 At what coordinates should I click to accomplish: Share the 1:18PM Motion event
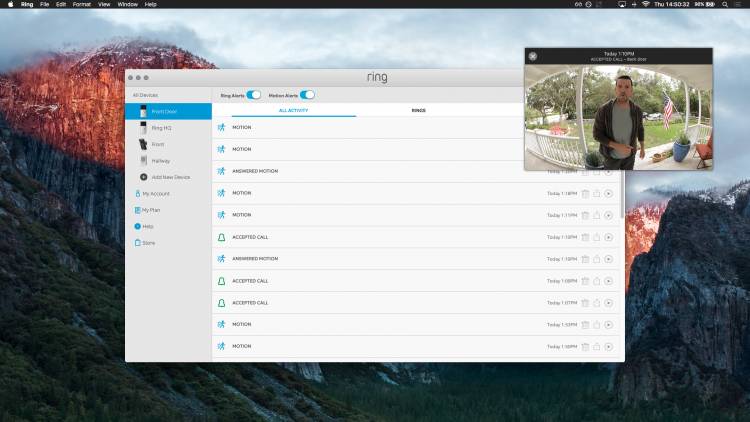pyautogui.click(x=596, y=193)
